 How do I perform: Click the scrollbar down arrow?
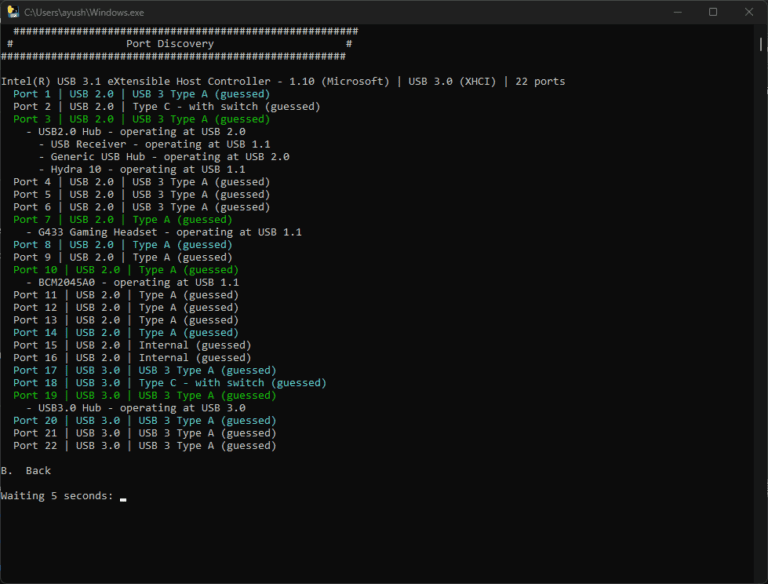761,576
